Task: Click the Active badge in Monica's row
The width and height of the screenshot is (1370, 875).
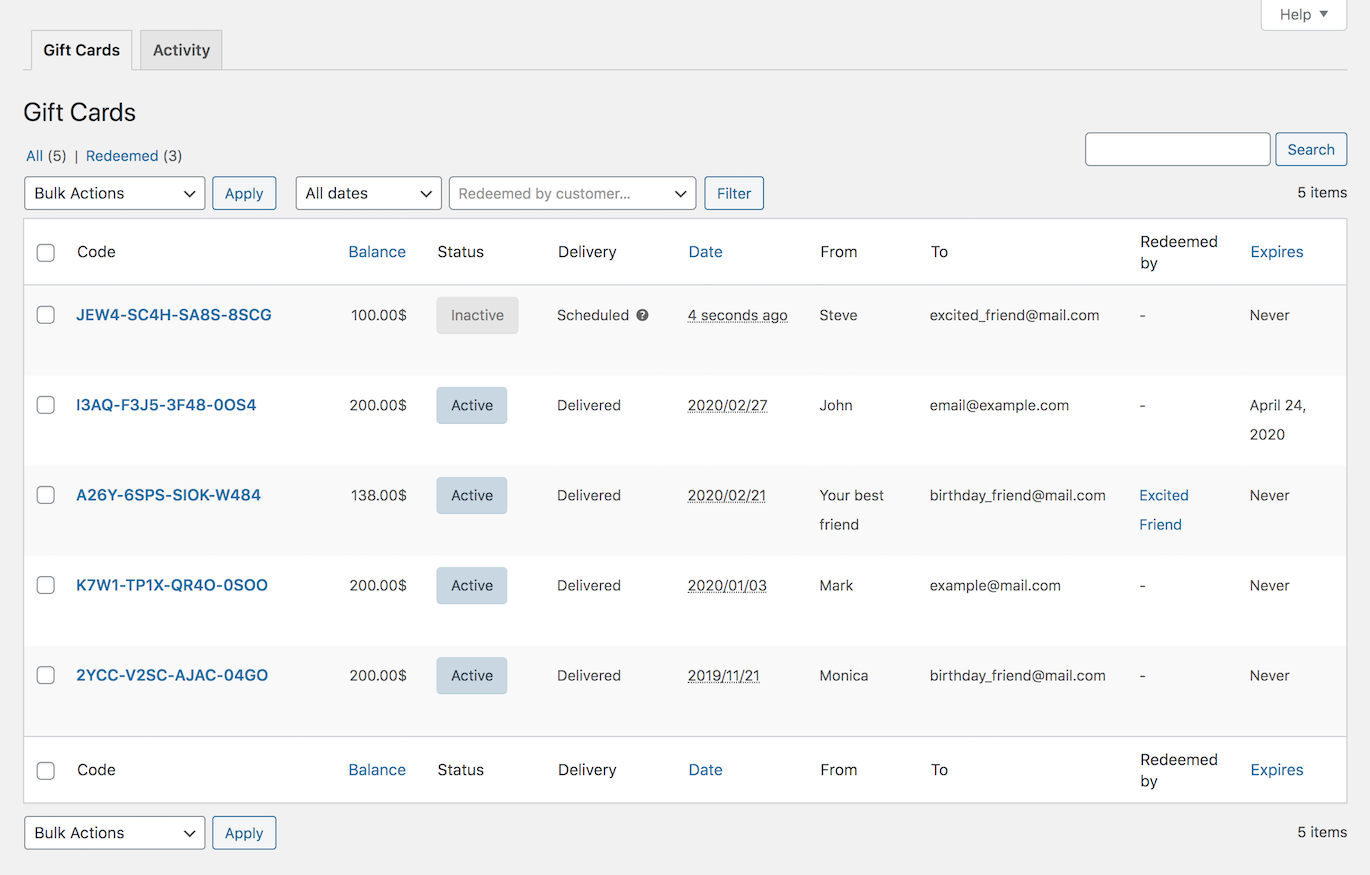Action: pos(472,675)
